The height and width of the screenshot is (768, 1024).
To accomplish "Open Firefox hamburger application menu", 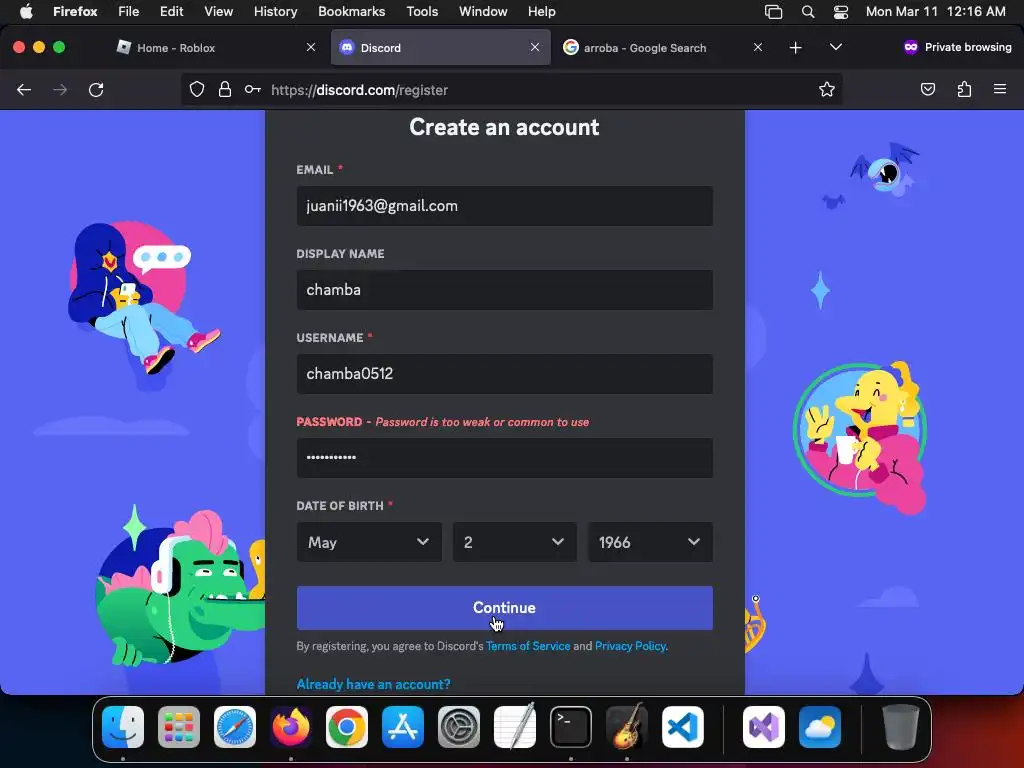I will (x=1000, y=89).
